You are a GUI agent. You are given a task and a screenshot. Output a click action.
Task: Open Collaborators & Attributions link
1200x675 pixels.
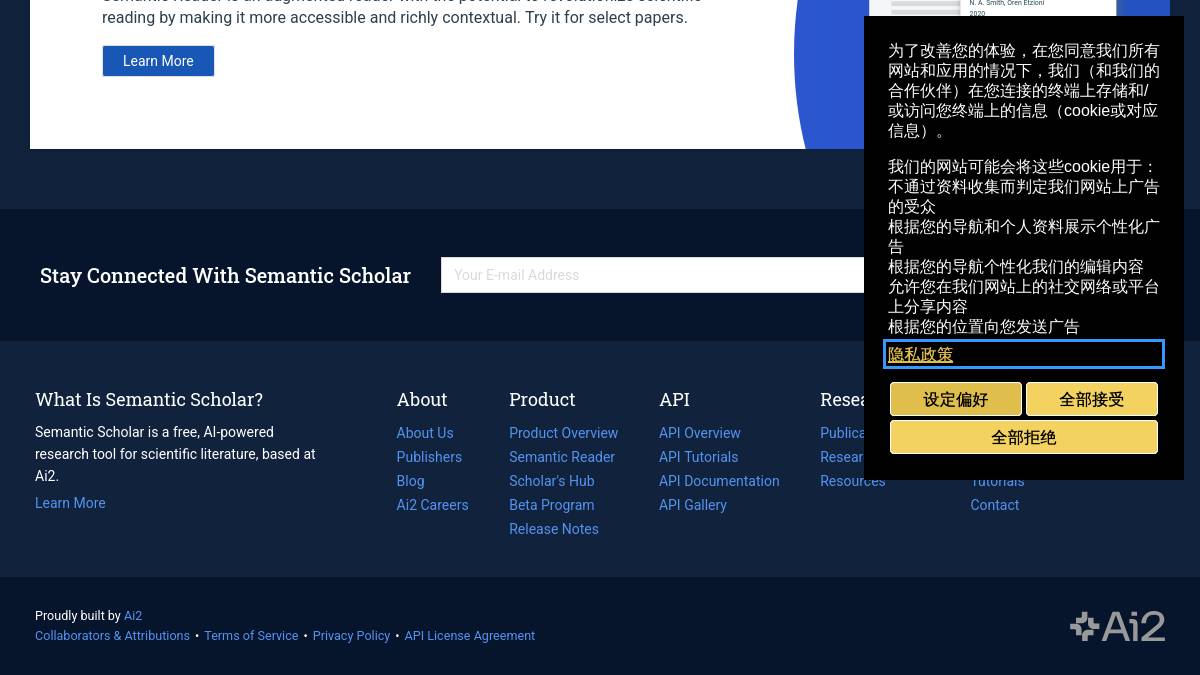pyautogui.click(x=112, y=636)
